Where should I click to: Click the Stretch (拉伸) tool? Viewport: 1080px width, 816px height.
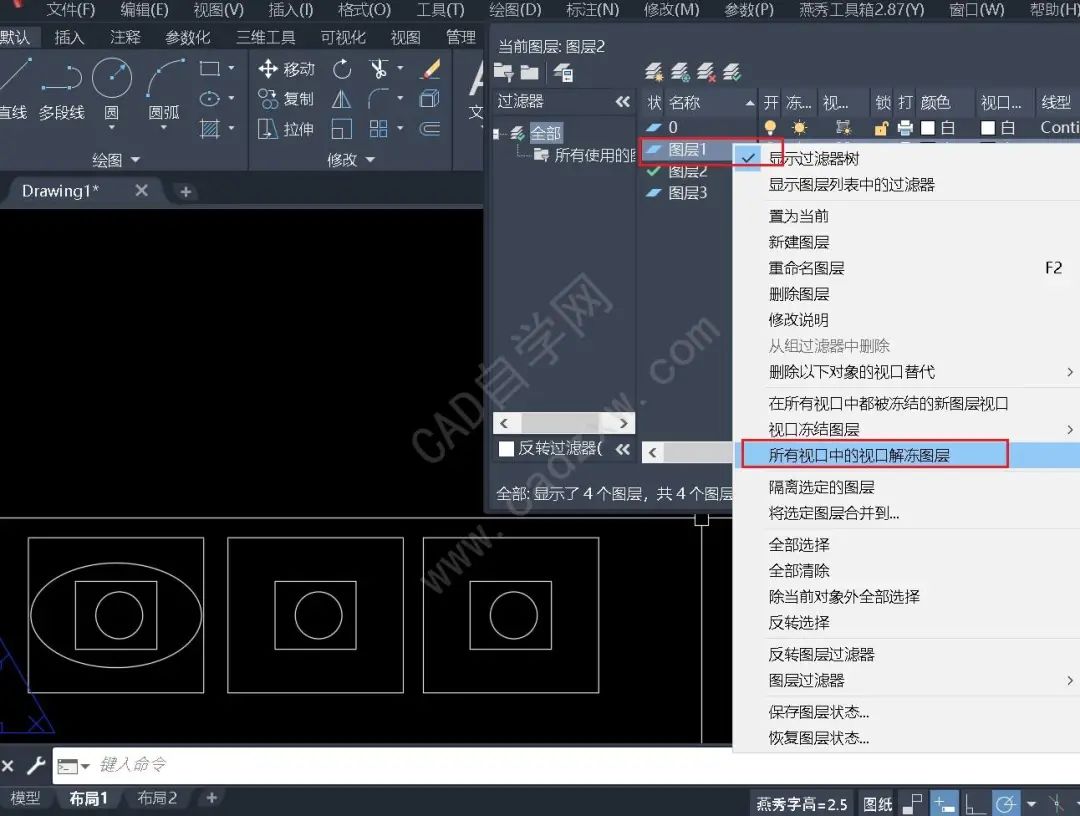[286, 129]
